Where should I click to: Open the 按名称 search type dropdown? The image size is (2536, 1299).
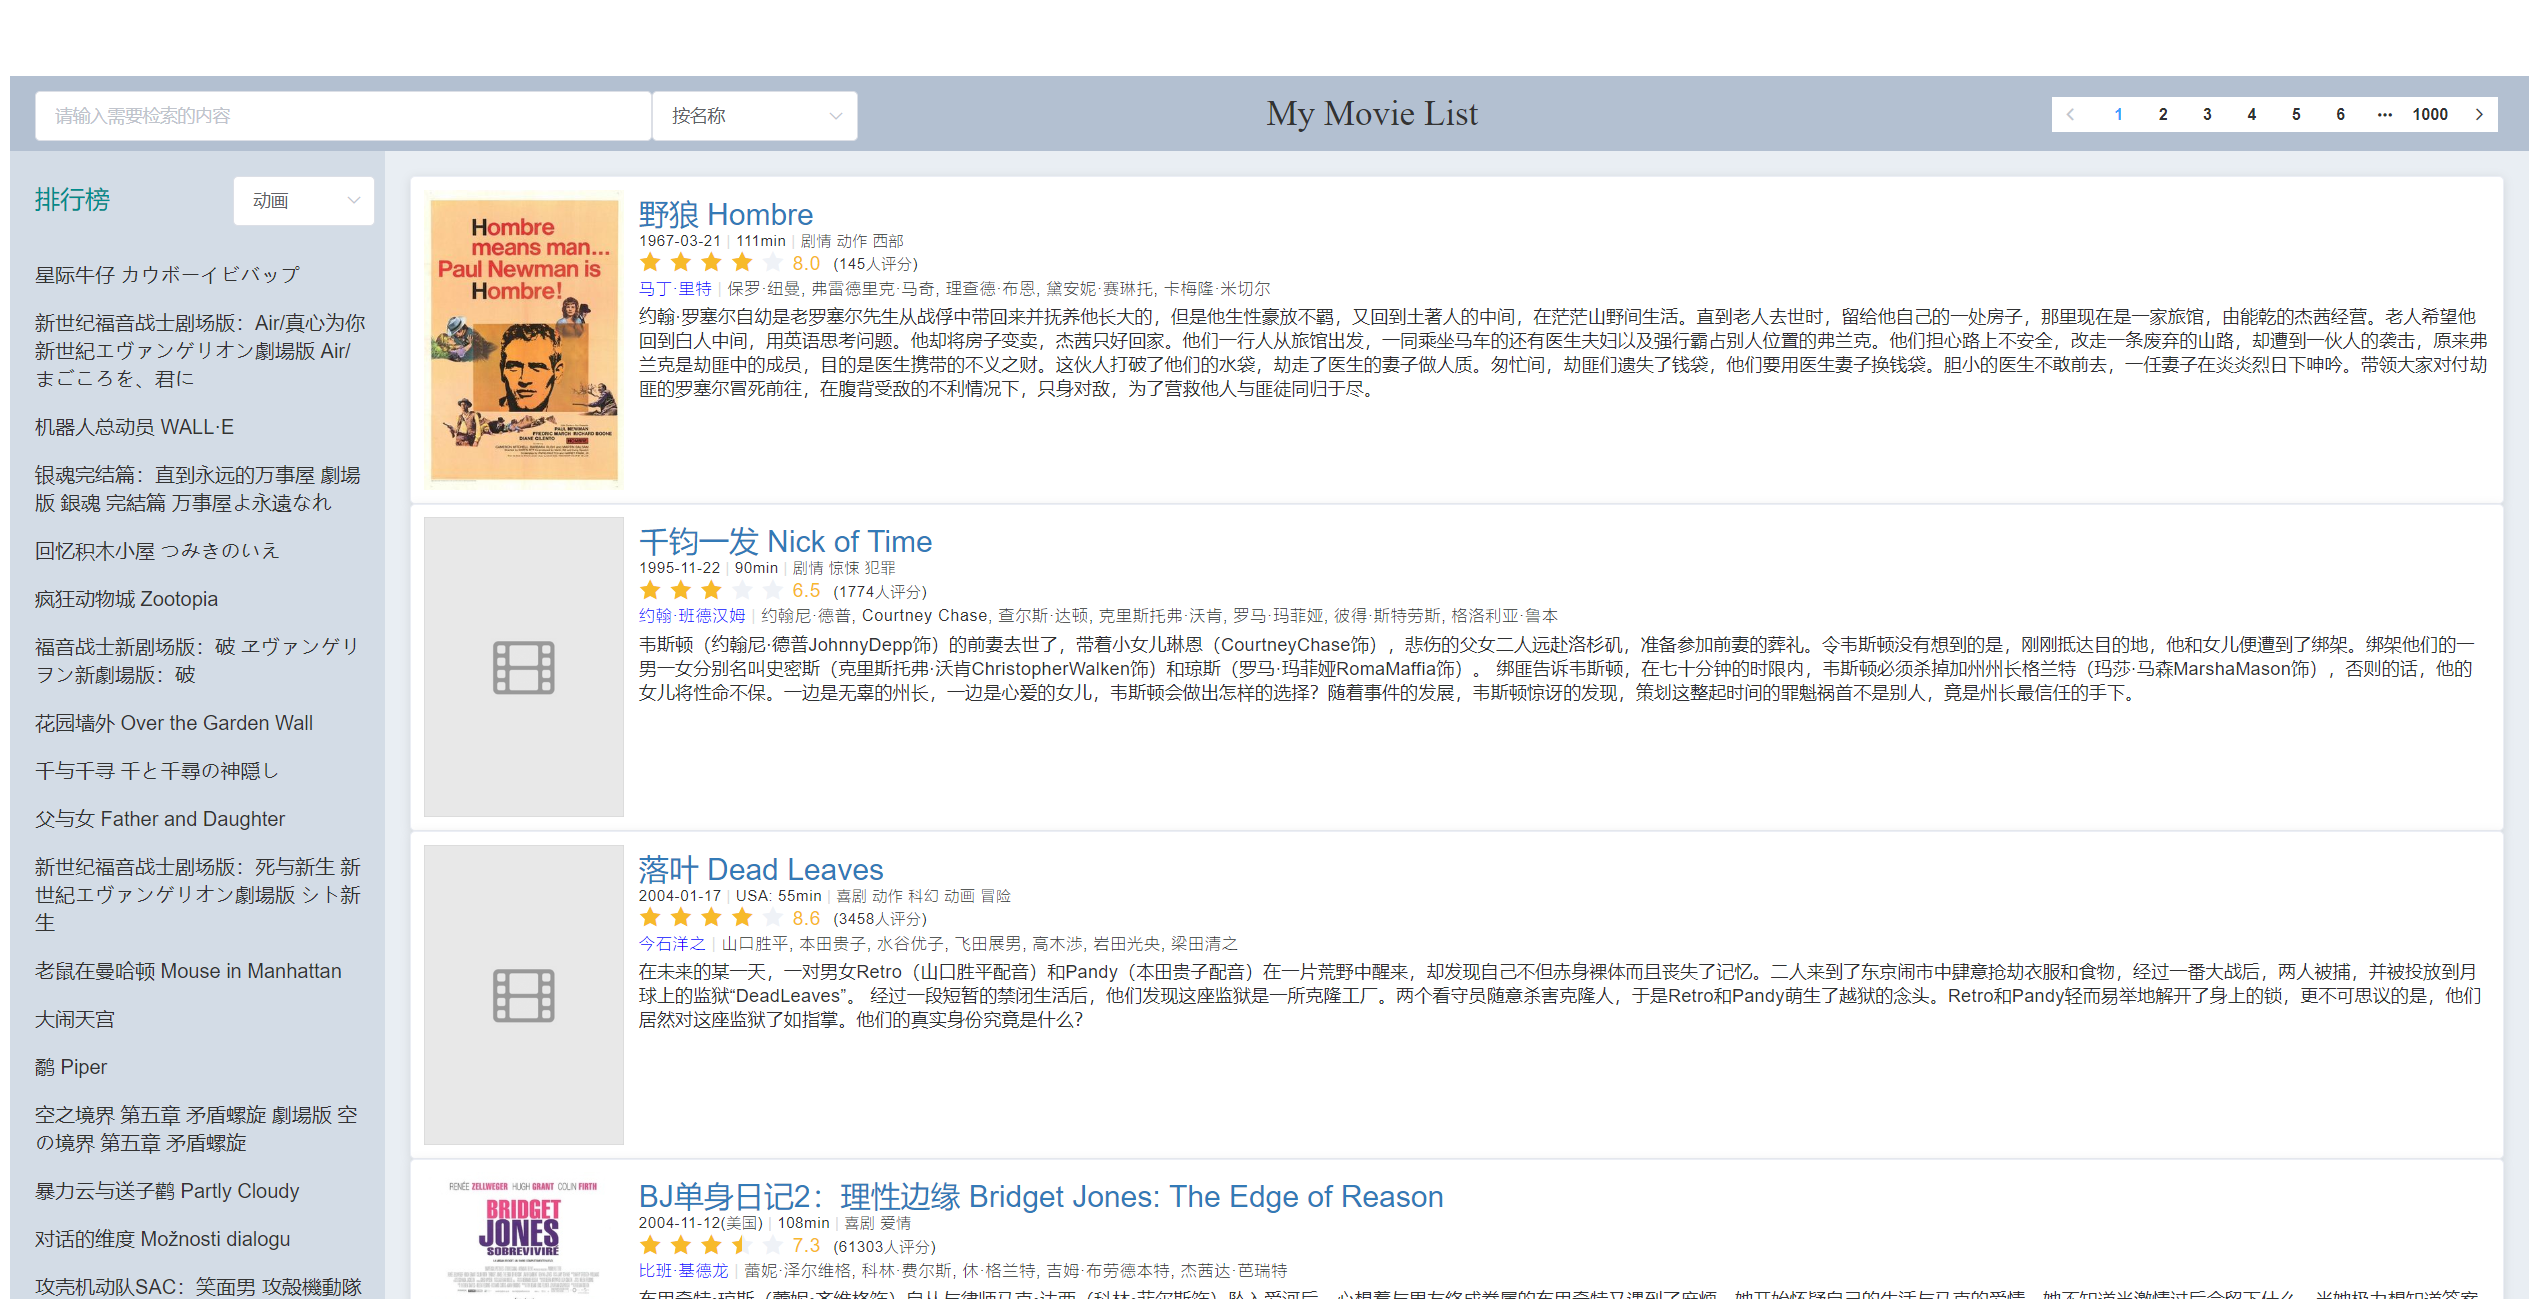click(x=755, y=116)
